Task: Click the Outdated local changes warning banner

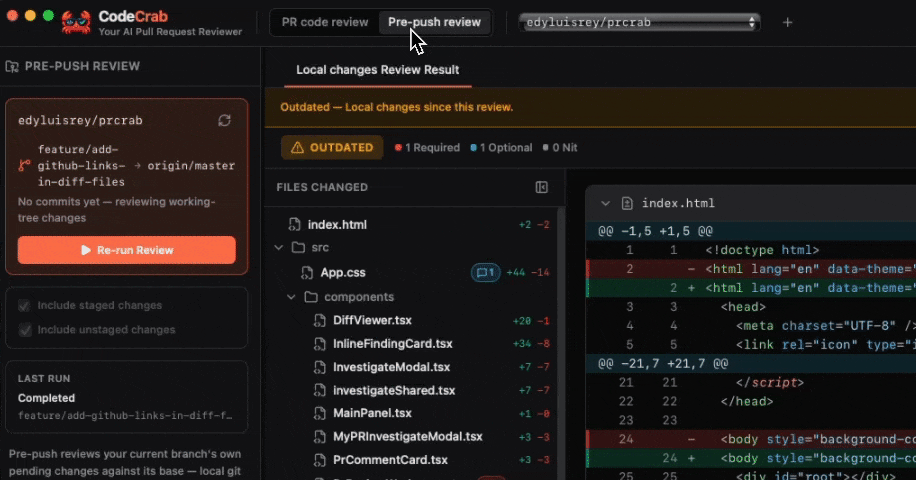Action: click(590, 107)
